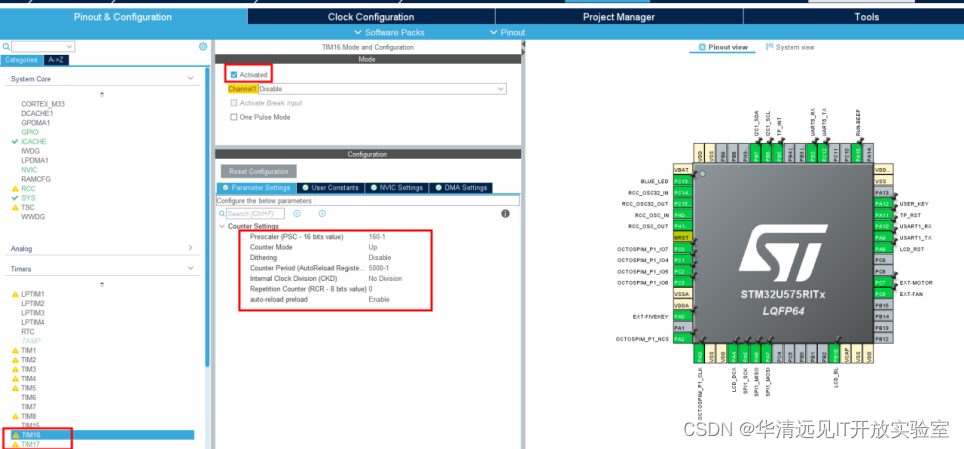This screenshot has width=964, height=449.
Task: Open the User Constants tab
Action: (x=331, y=188)
